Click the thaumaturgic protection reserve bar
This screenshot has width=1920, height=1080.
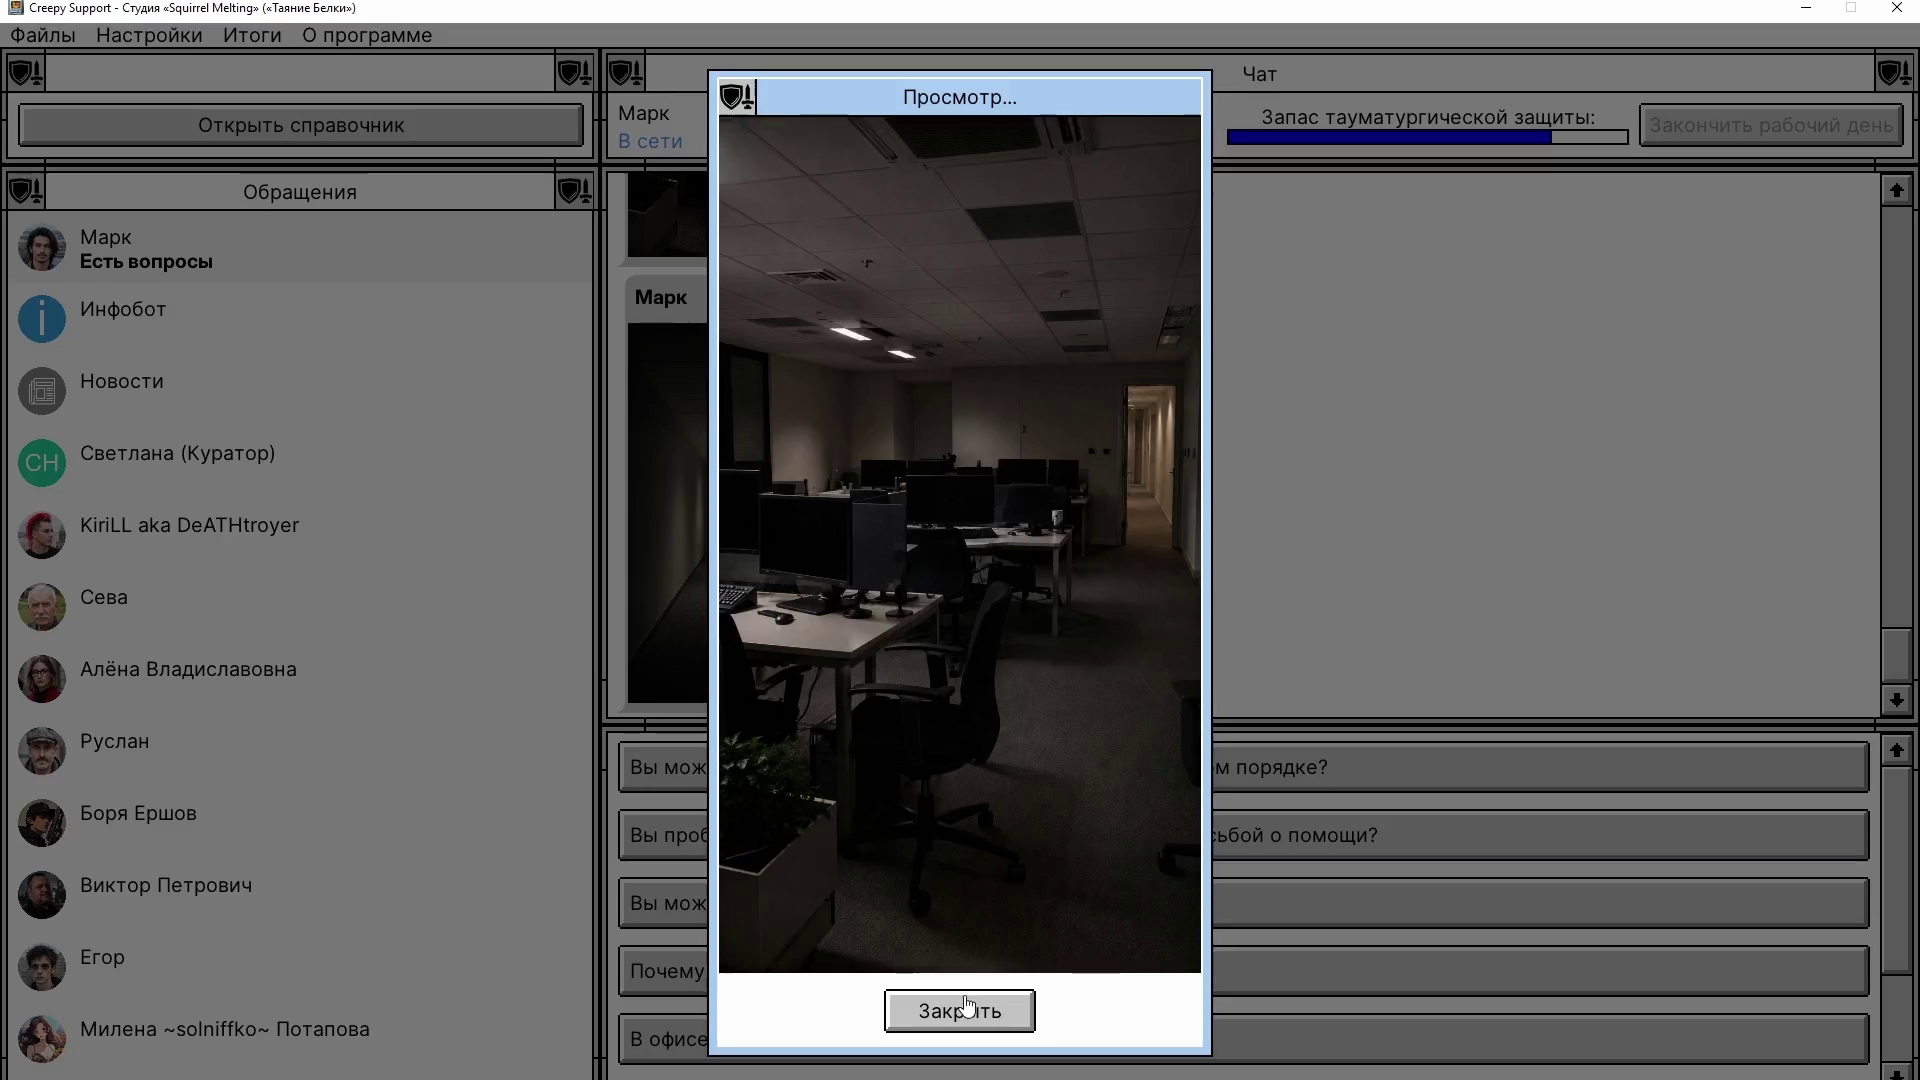click(x=1428, y=137)
